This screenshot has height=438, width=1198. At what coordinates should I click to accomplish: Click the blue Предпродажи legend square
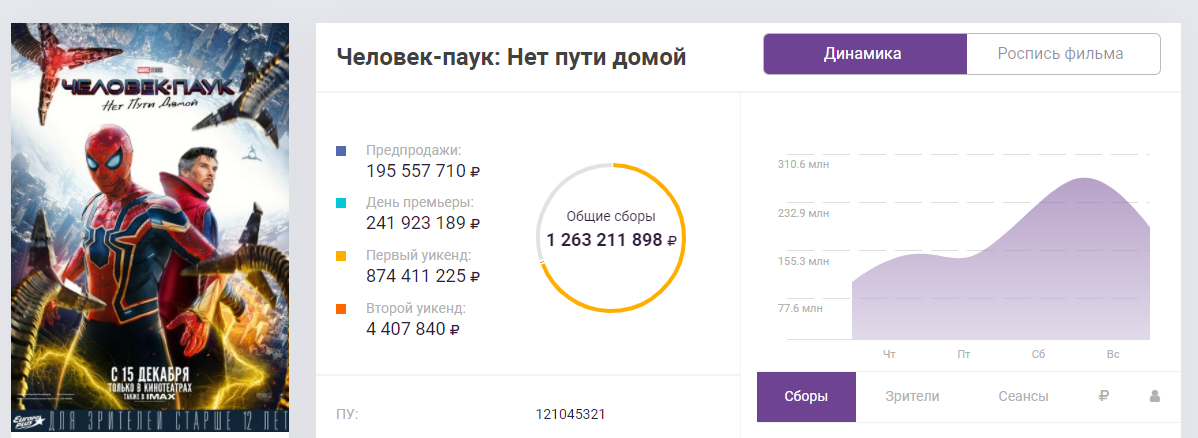[x=341, y=151]
